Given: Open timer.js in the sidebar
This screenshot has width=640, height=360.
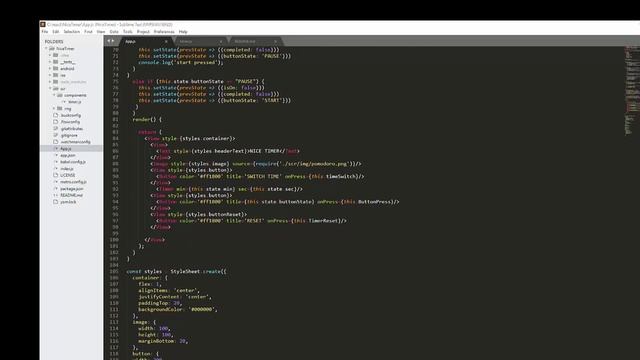Looking at the screenshot, I should coord(75,102).
